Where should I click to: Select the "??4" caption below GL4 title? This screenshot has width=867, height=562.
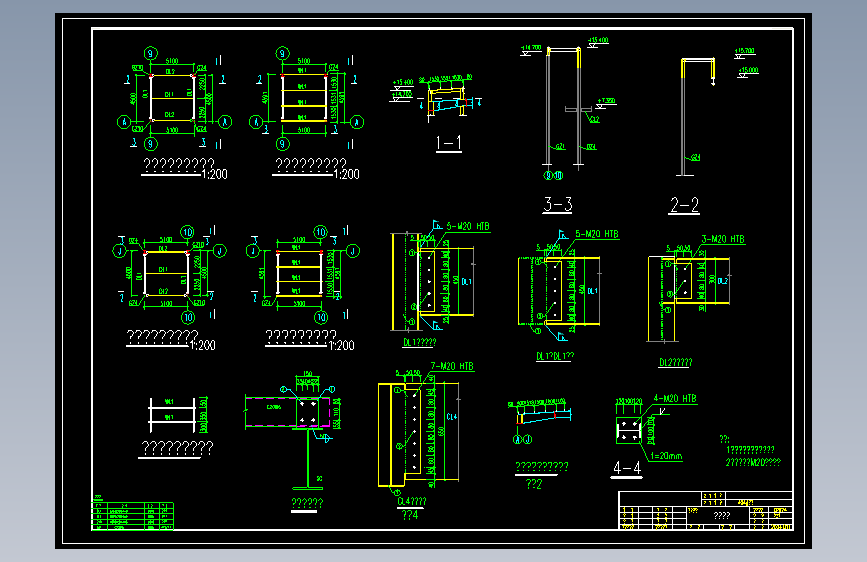pyautogui.click(x=410, y=515)
